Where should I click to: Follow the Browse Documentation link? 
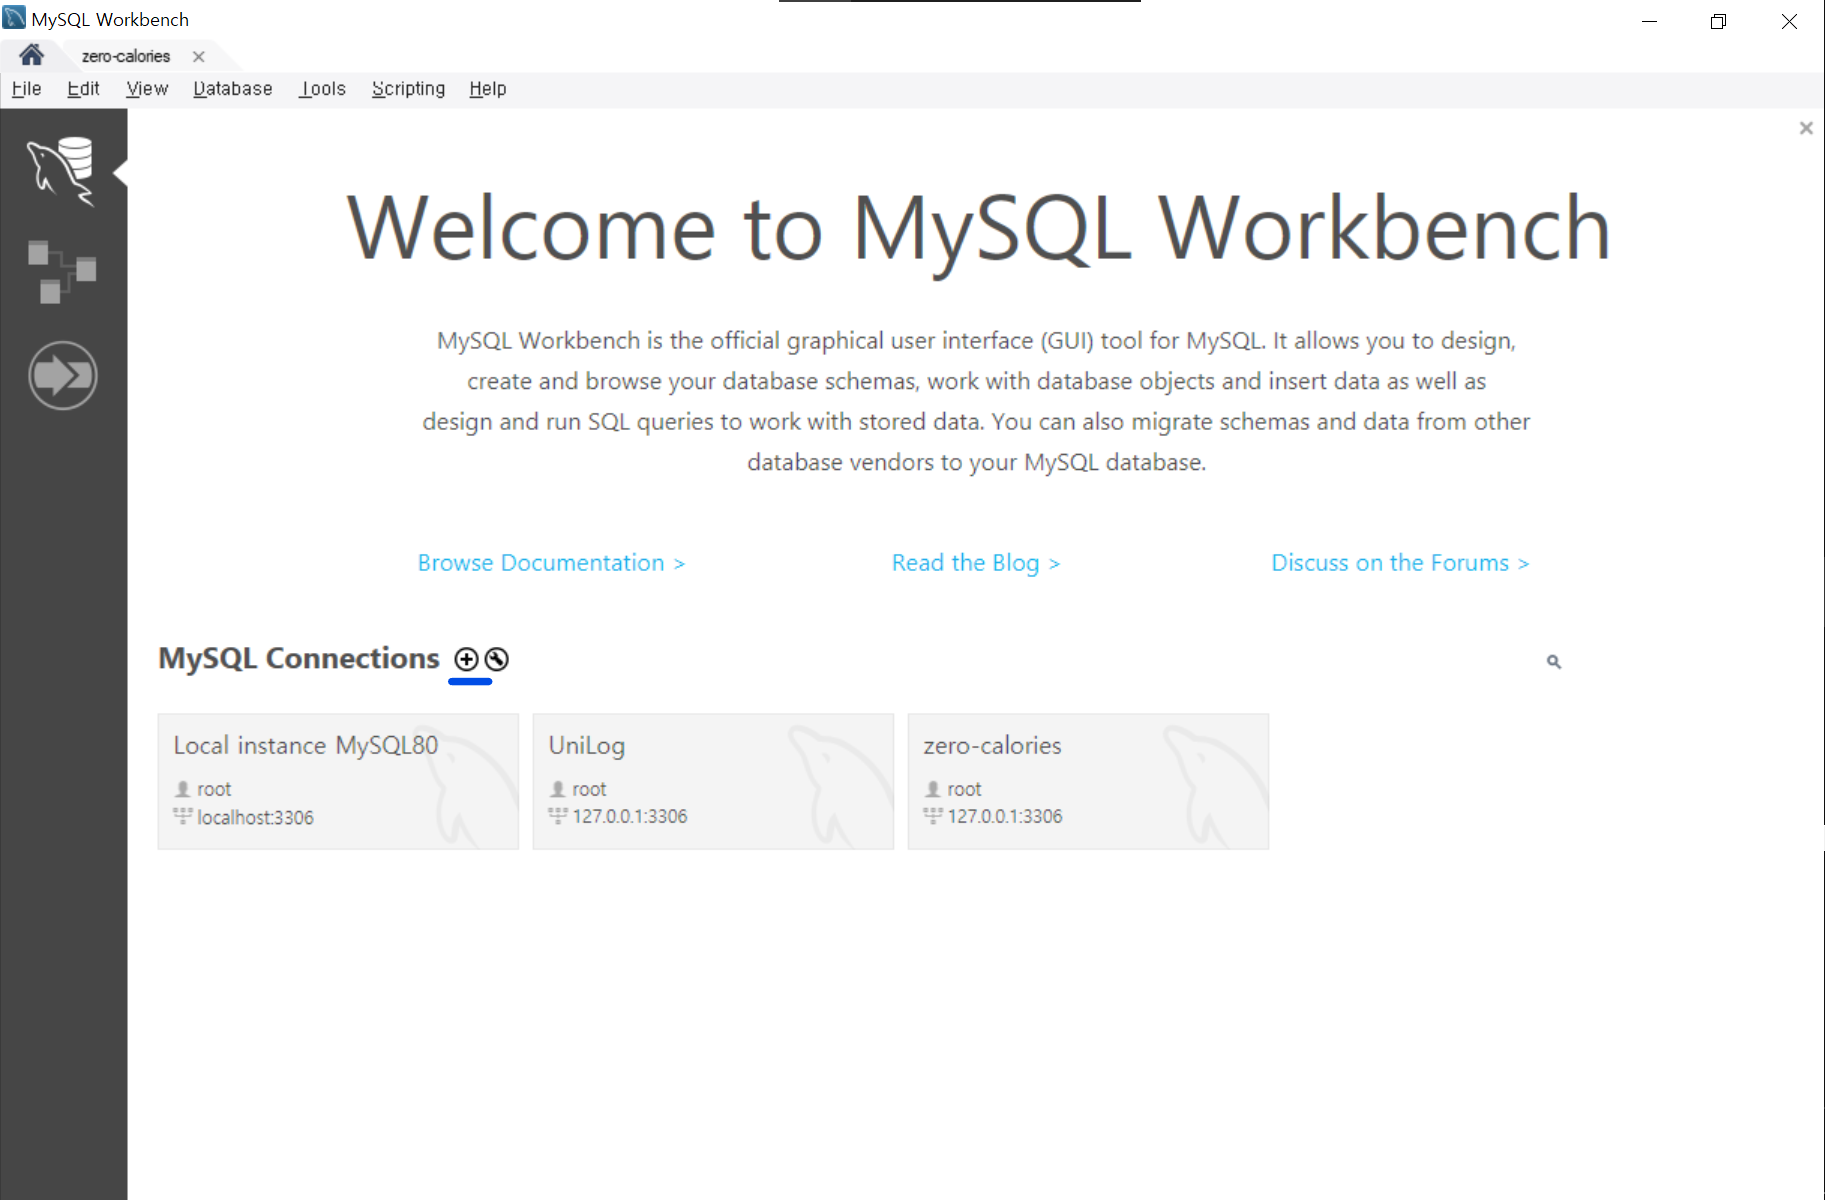click(551, 563)
